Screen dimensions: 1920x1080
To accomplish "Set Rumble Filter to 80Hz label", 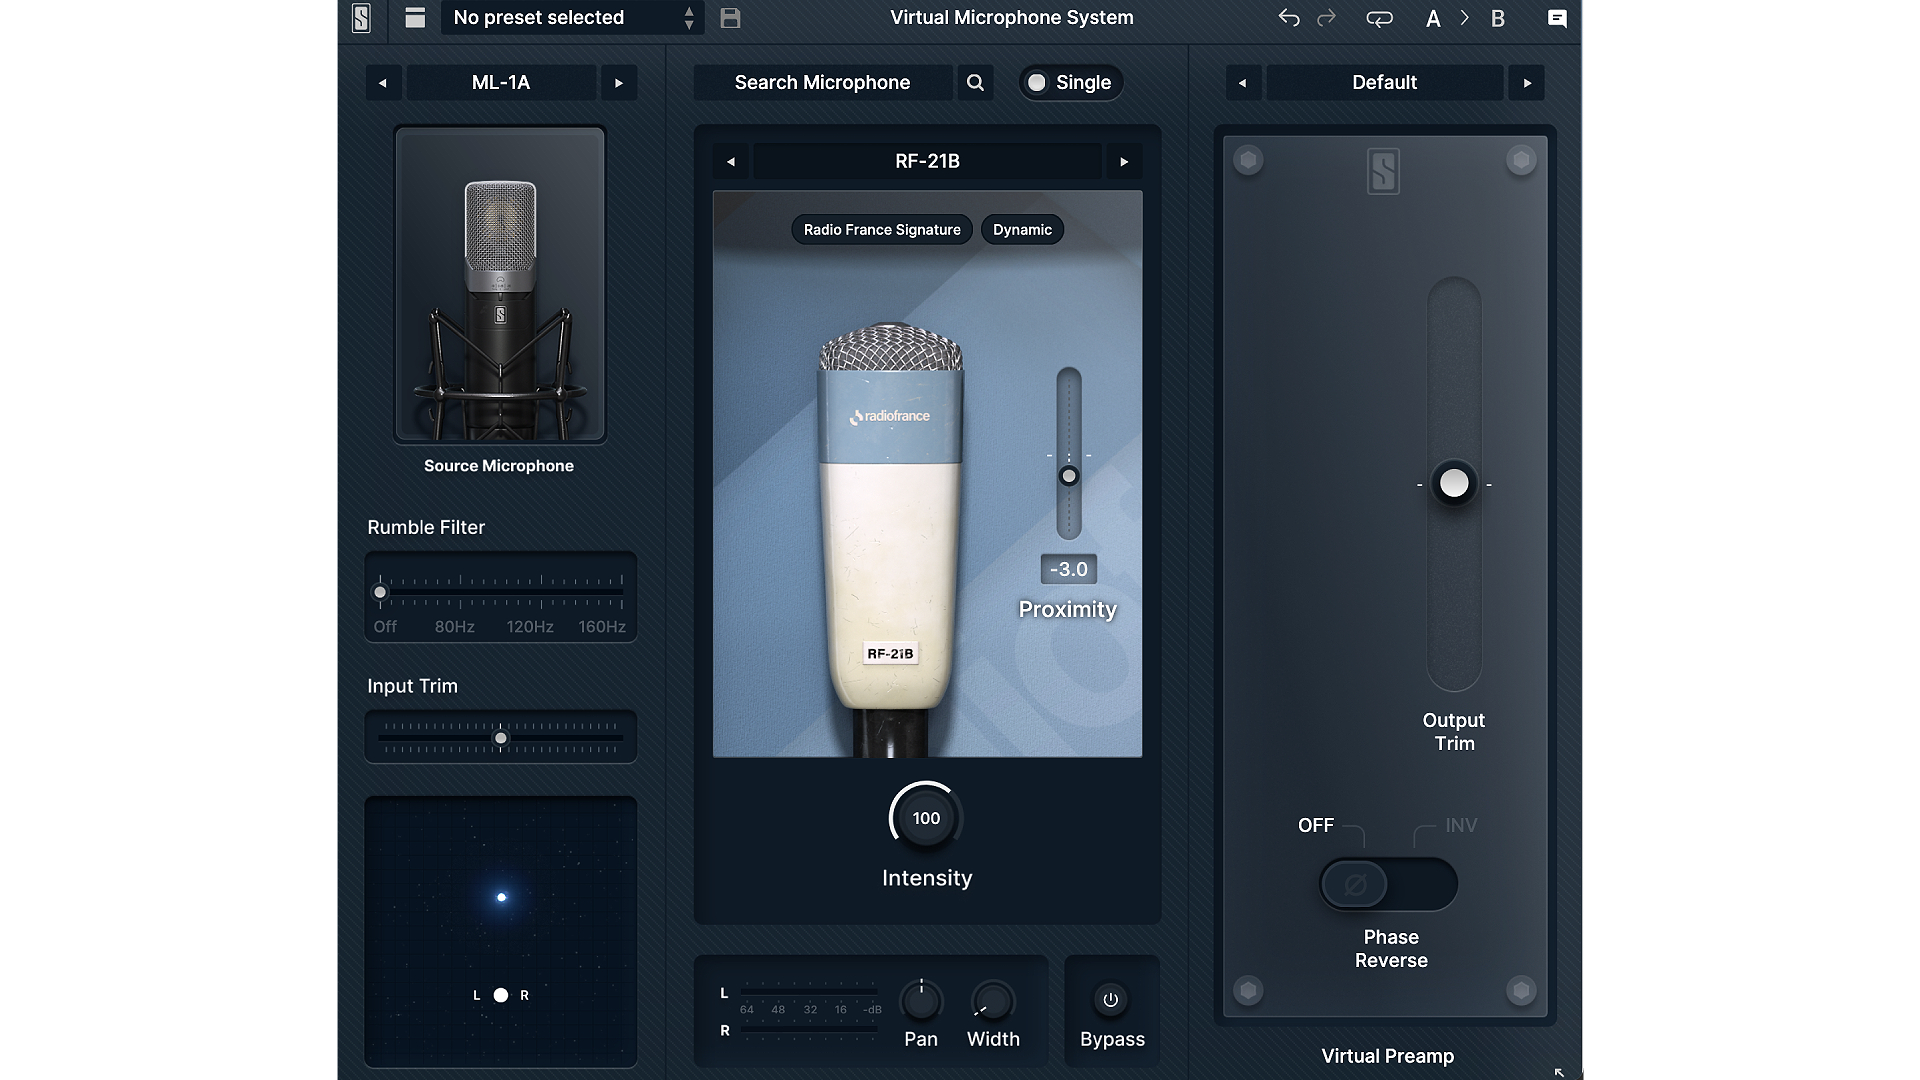I will pyautogui.click(x=455, y=627).
